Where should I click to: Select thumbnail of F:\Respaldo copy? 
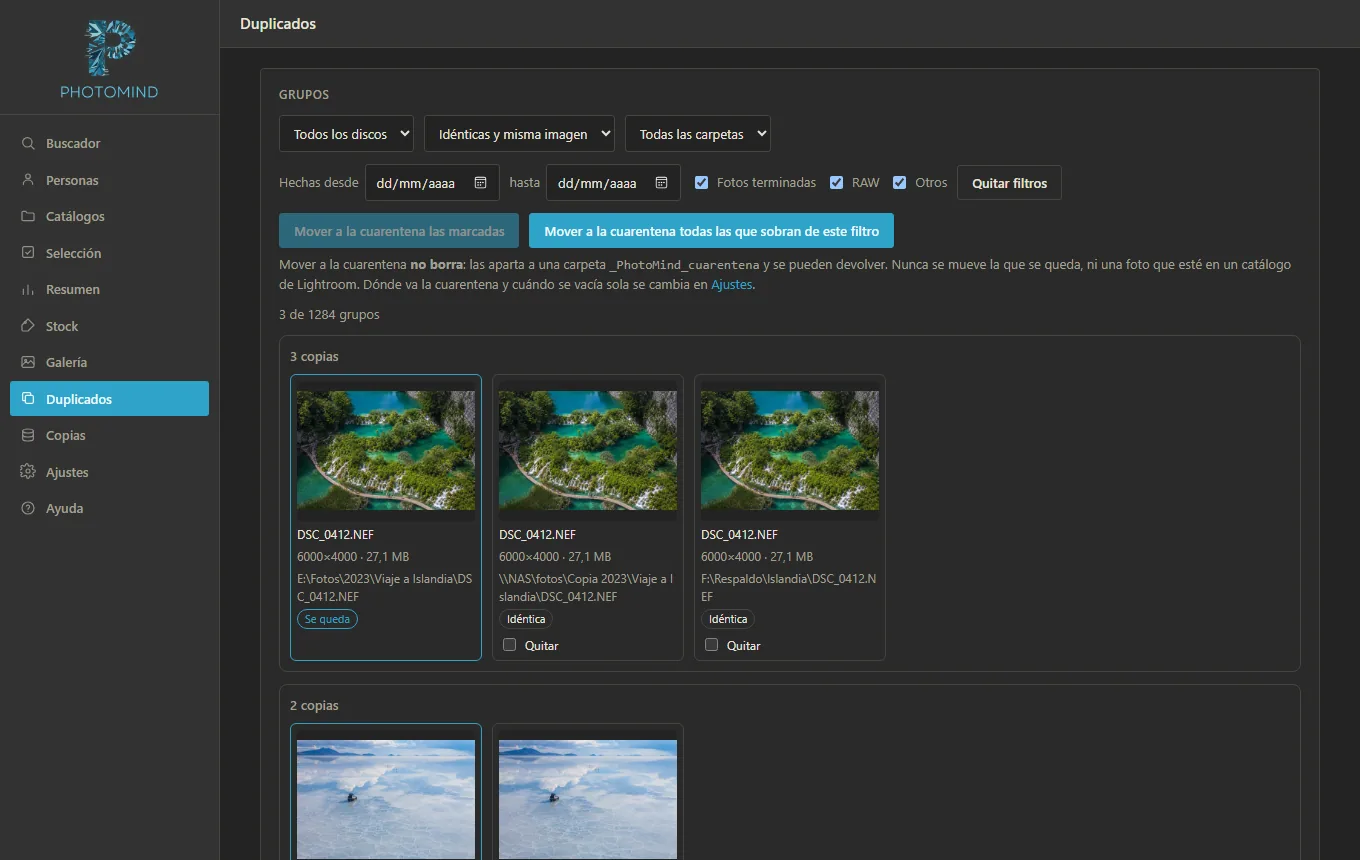coord(790,450)
